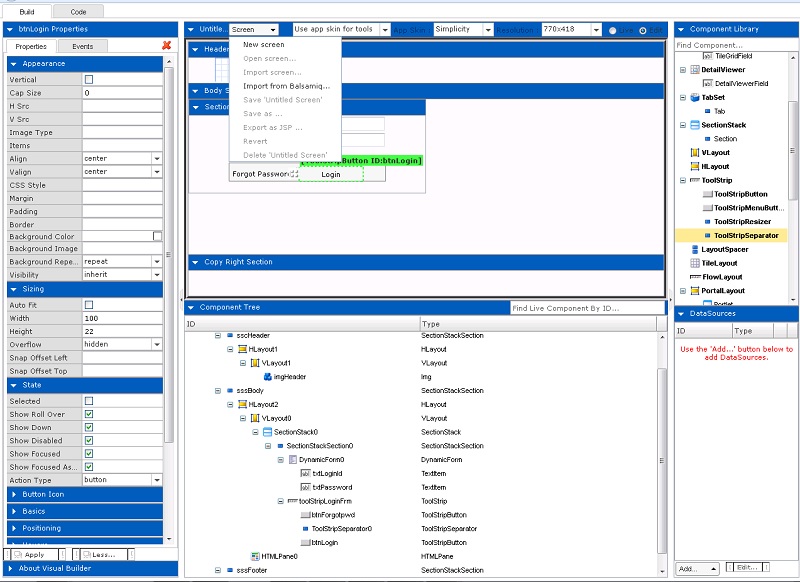Click the HTMLPane0 icon in Component Tree

pos(255,556)
